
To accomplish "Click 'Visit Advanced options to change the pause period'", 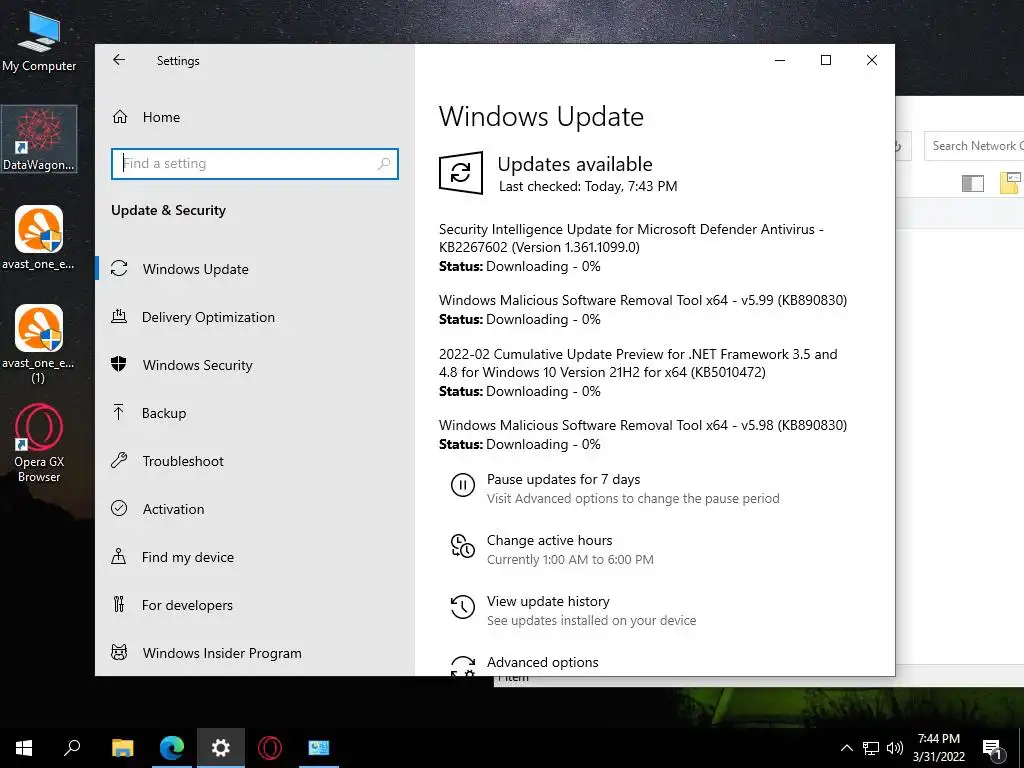I will pos(633,499).
